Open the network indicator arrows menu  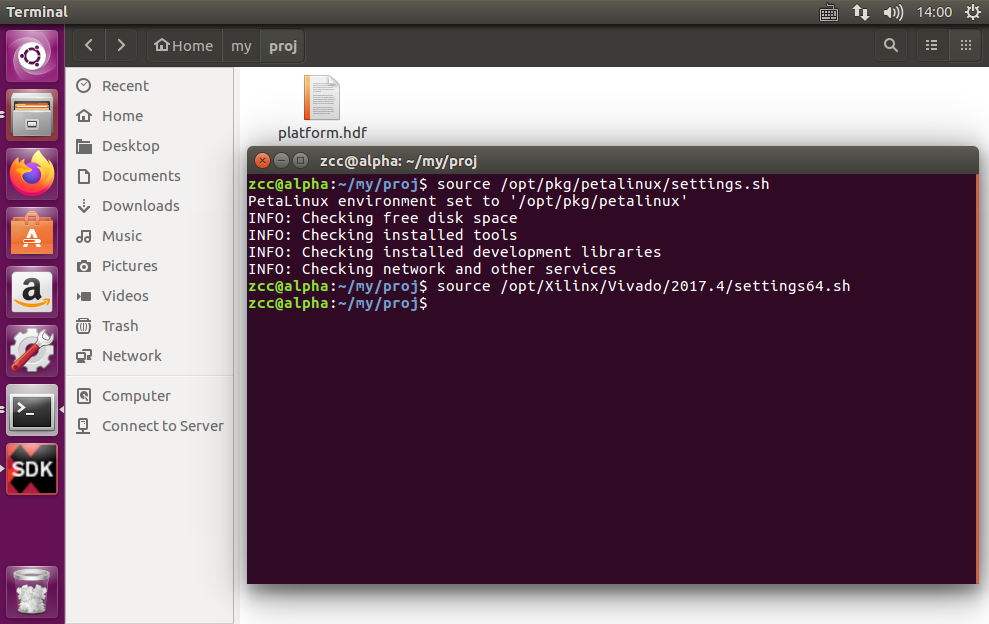pyautogui.click(x=861, y=11)
